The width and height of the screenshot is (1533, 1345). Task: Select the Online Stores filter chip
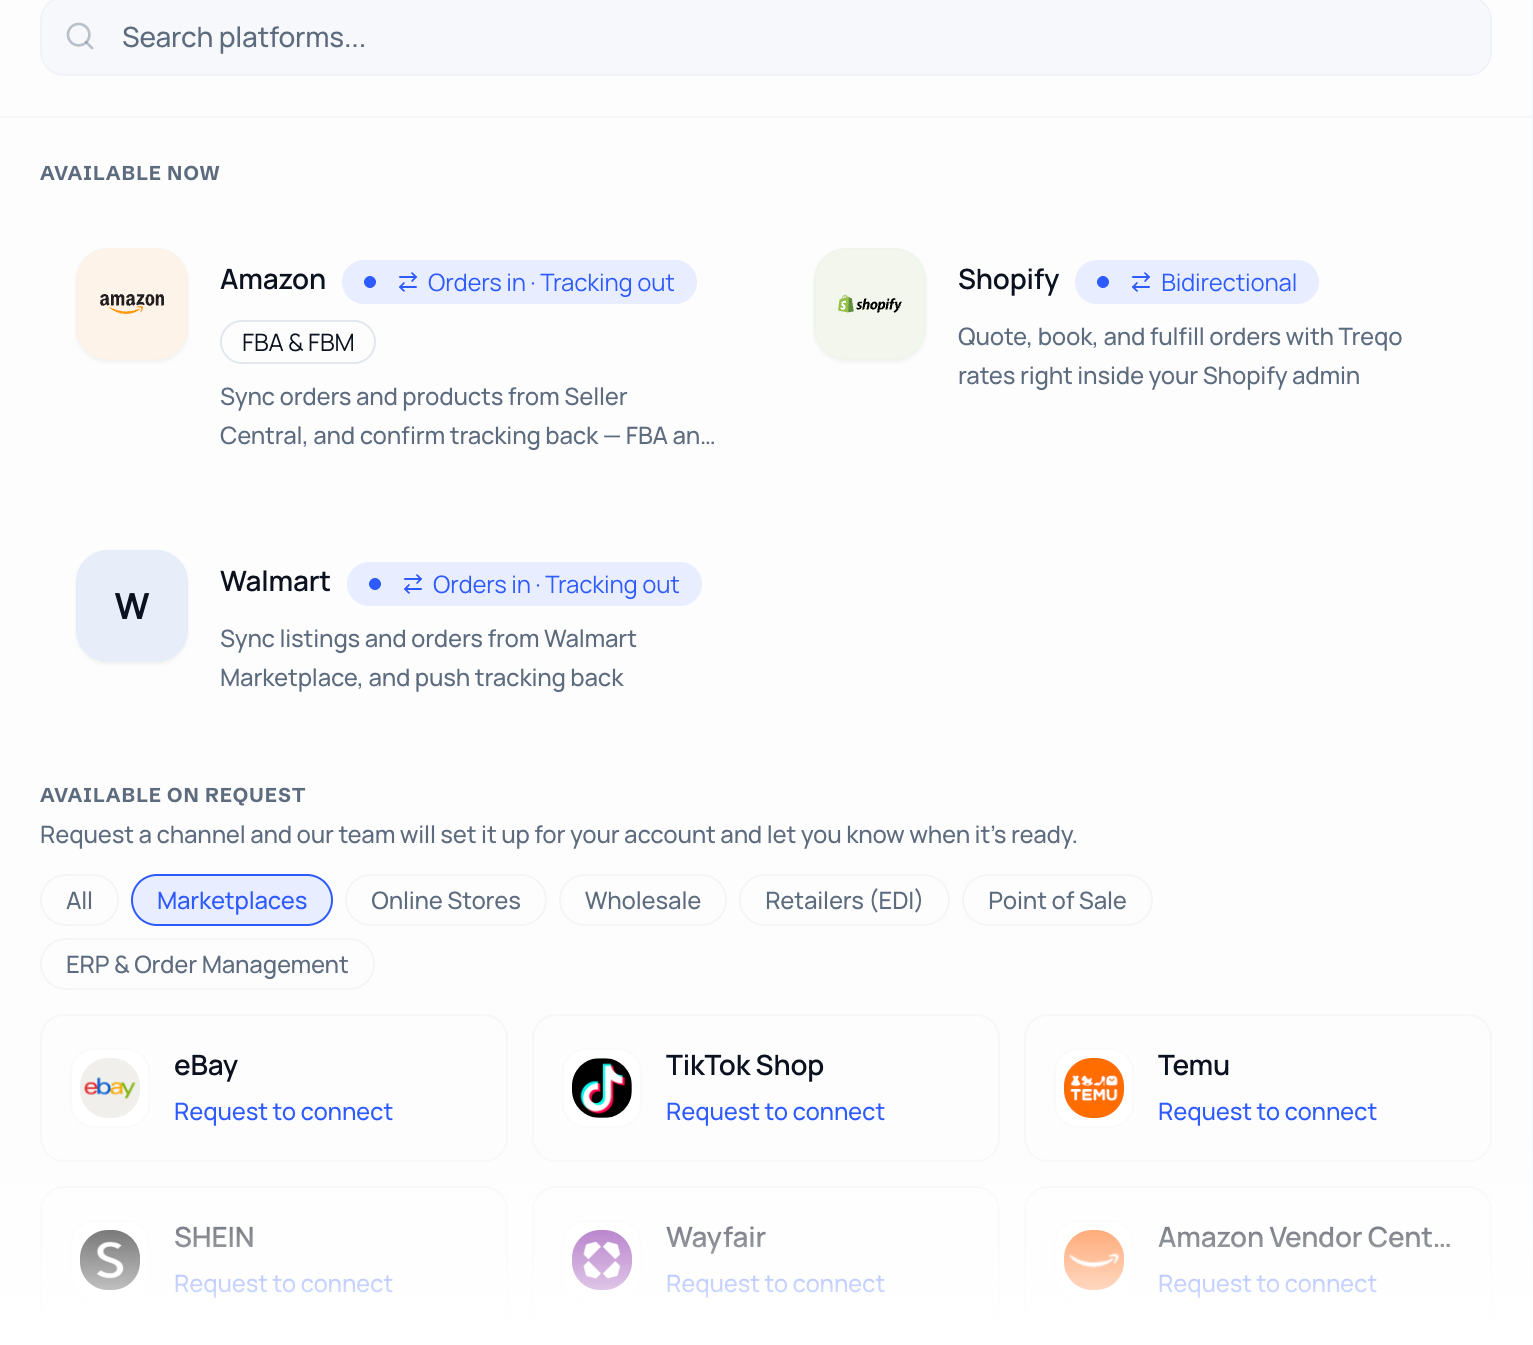[446, 900]
